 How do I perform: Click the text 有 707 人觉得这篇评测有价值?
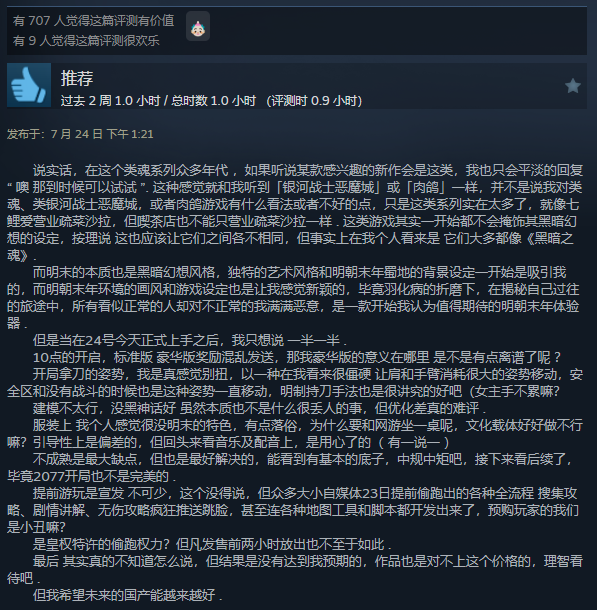(x=93, y=21)
